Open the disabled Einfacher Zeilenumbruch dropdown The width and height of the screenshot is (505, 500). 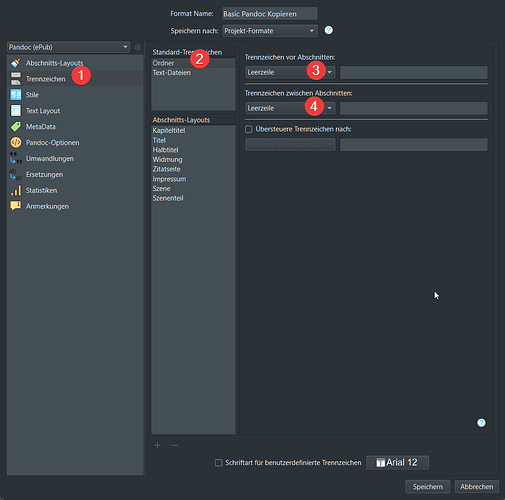coord(290,145)
